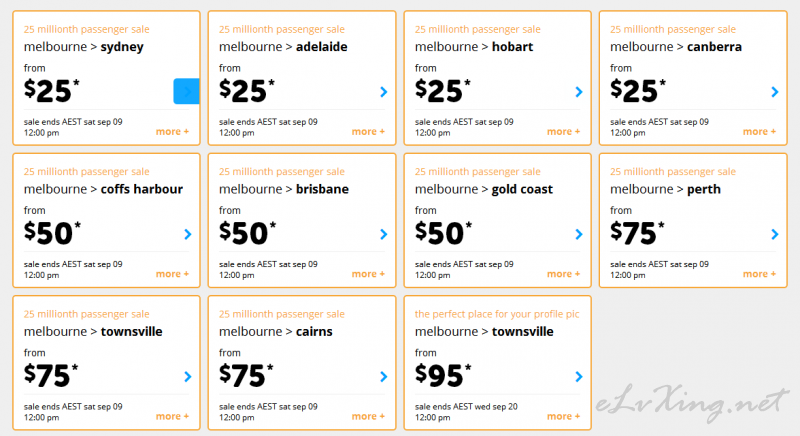Expand 'more +' on the Cairns card
This screenshot has width=800, height=436.
coord(368,416)
